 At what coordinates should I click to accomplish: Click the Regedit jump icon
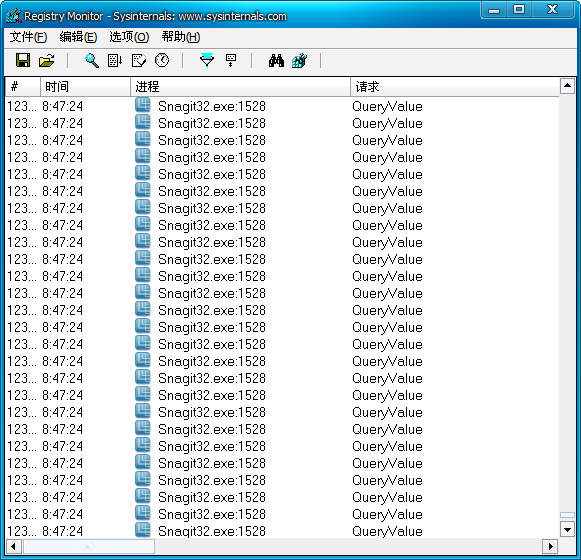tap(299, 60)
